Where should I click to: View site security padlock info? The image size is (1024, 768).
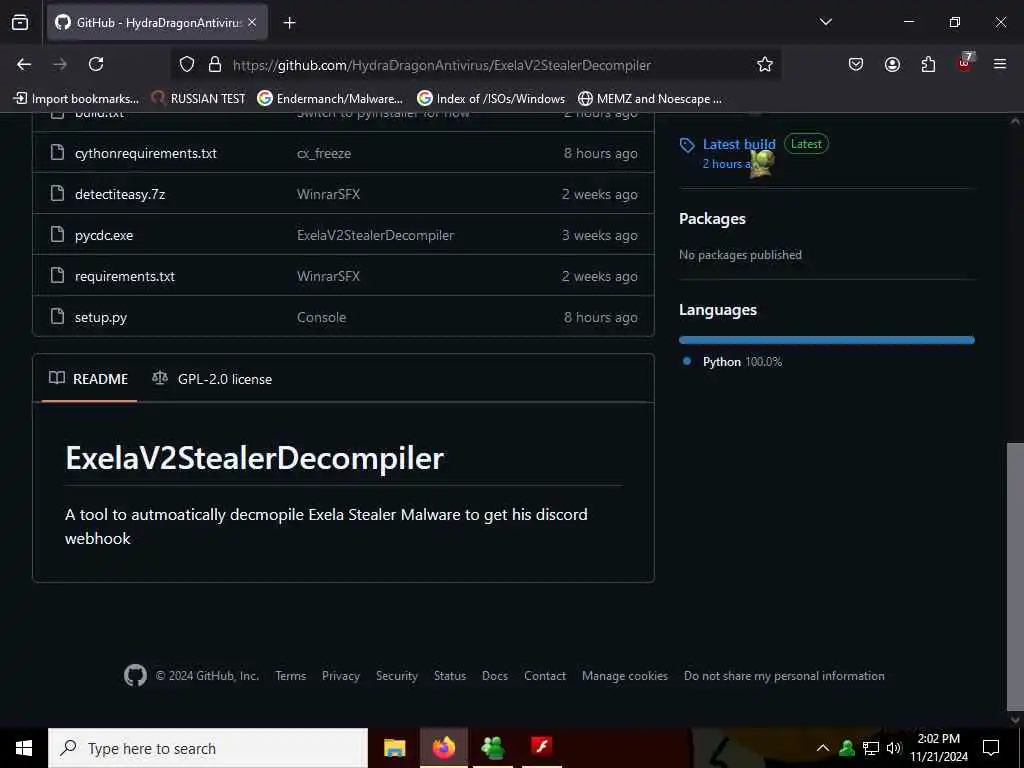coord(215,65)
